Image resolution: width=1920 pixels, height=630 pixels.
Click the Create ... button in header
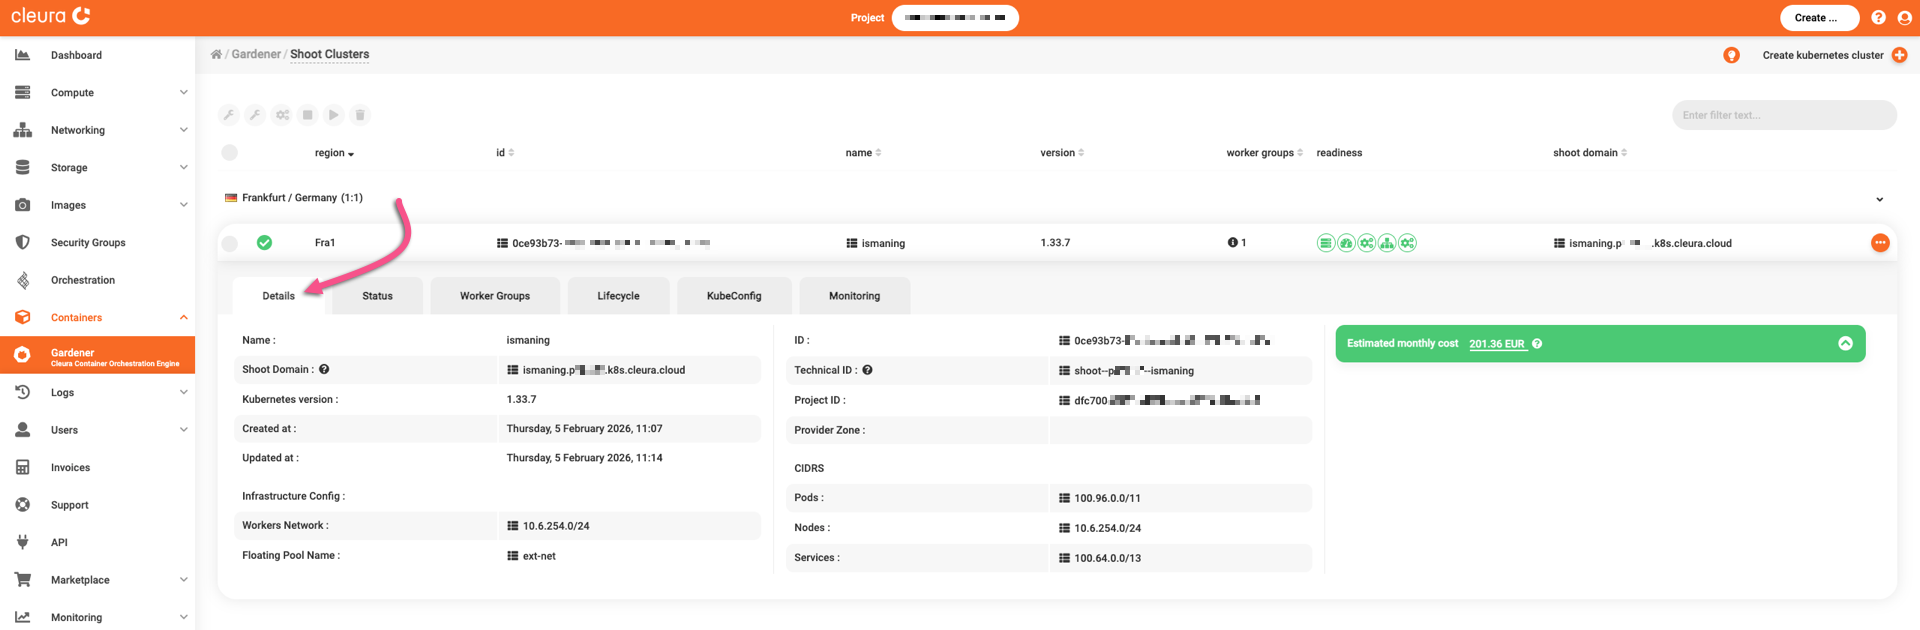(x=1818, y=18)
